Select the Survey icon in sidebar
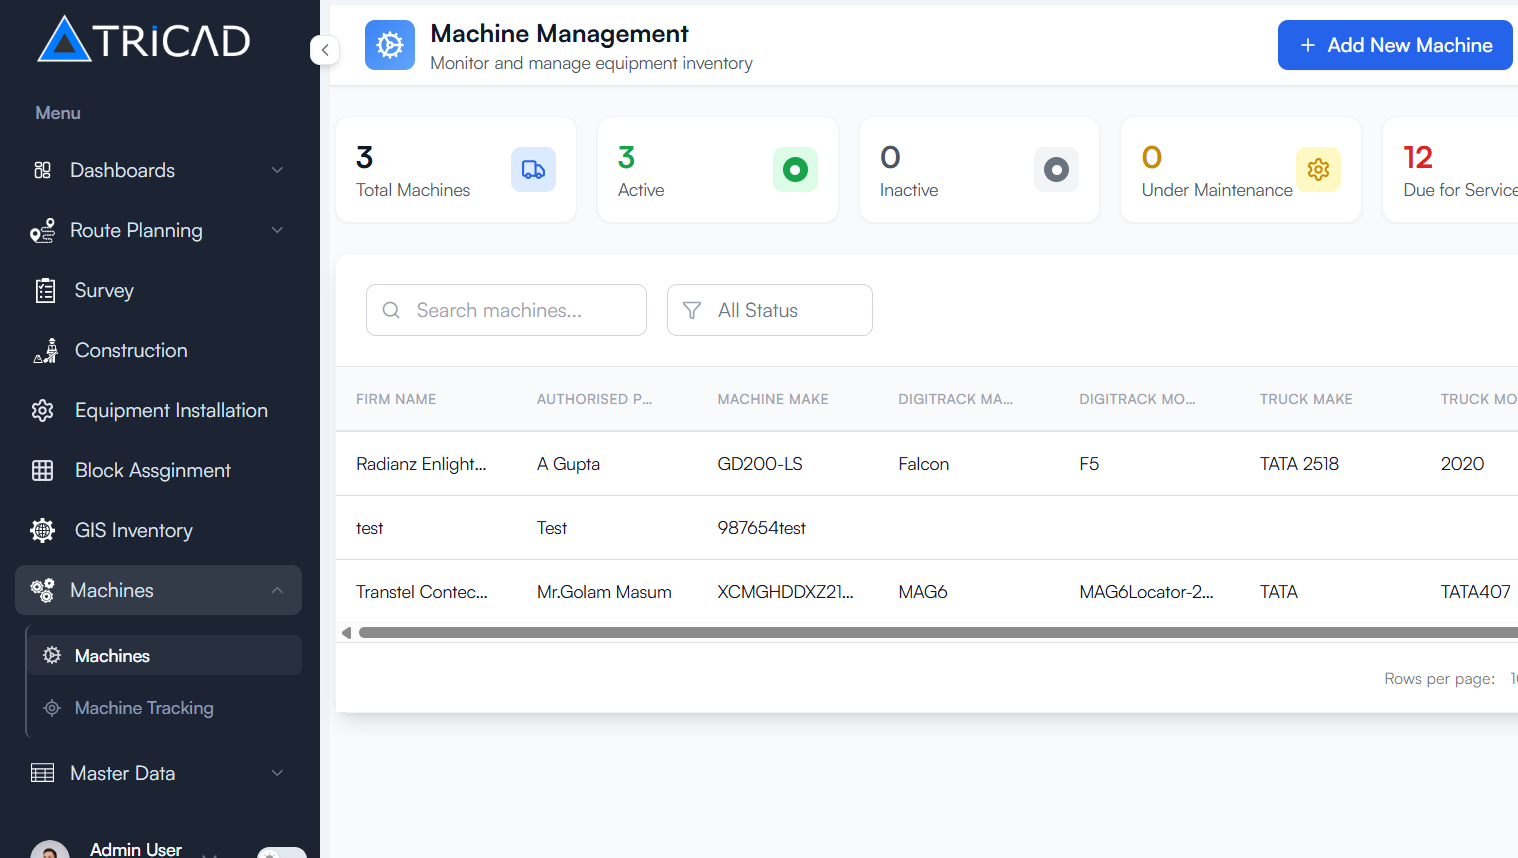1518x858 pixels. 45,290
